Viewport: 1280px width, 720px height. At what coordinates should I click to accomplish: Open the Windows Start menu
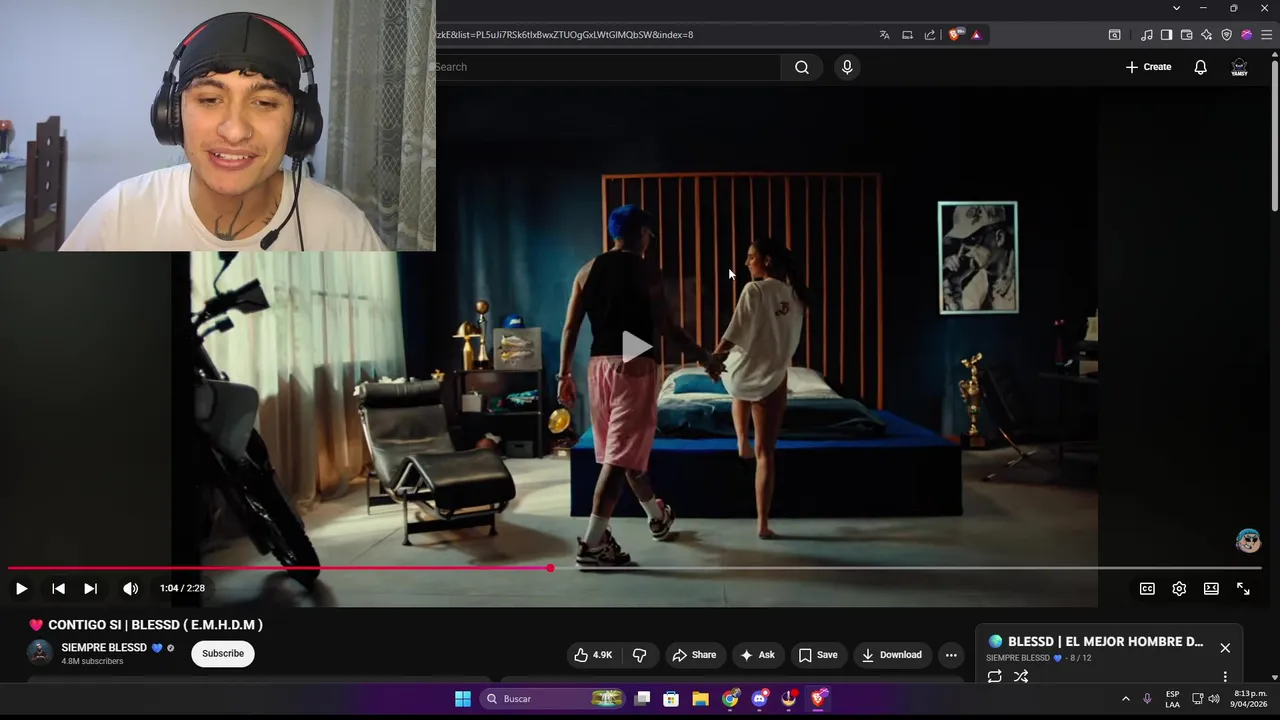(462, 699)
